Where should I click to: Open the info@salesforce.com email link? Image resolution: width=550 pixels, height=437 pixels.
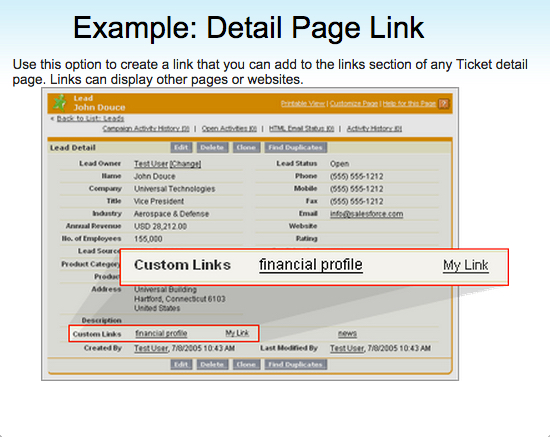pyautogui.click(x=366, y=214)
